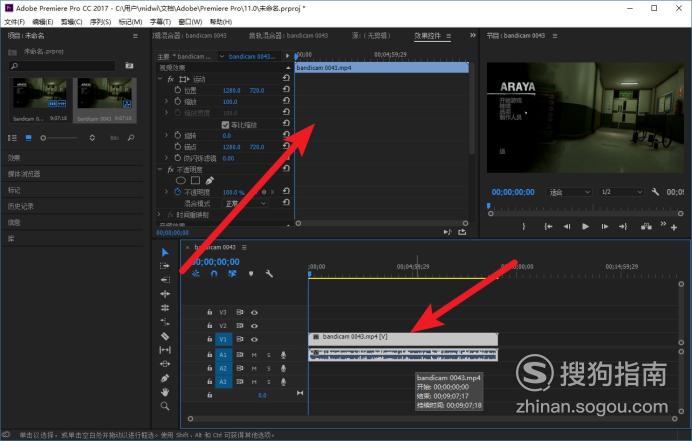The image size is (692, 441).
Task: Toggle insert sequences as nests button
Action: pyautogui.click(x=196, y=274)
